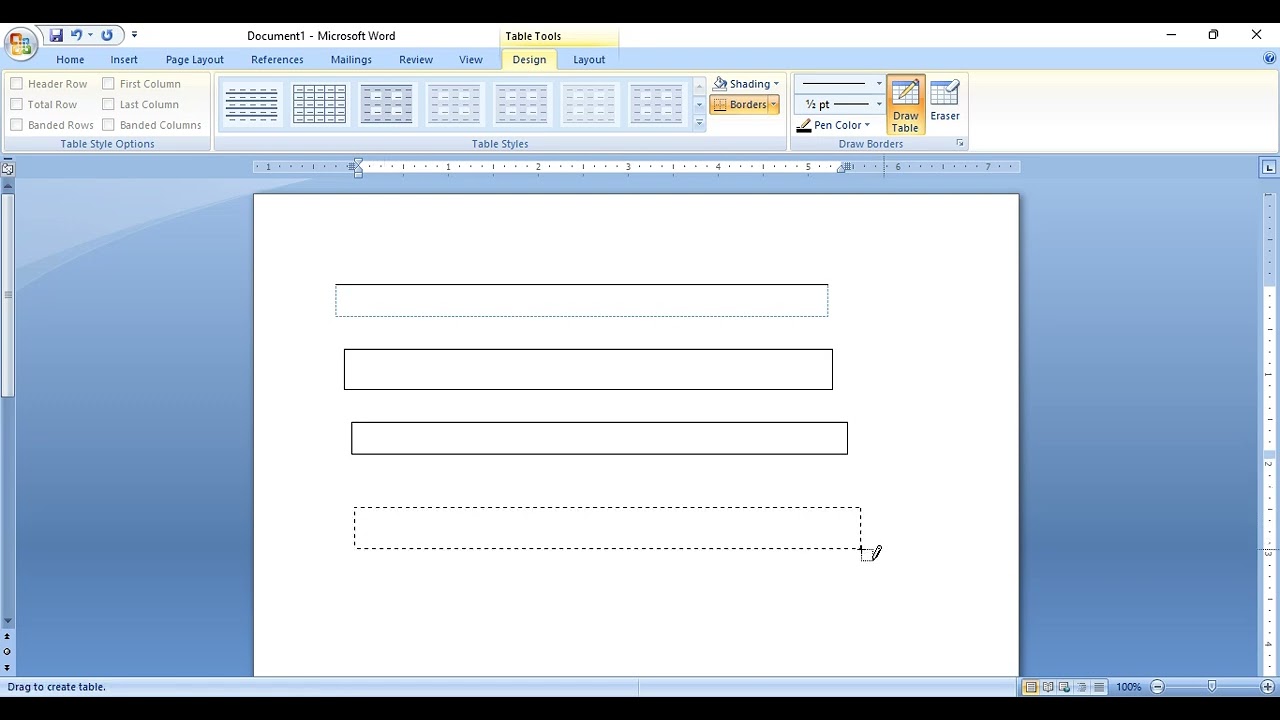Click the Pen Color icon
The image size is (1280, 720).
pos(804,126)
